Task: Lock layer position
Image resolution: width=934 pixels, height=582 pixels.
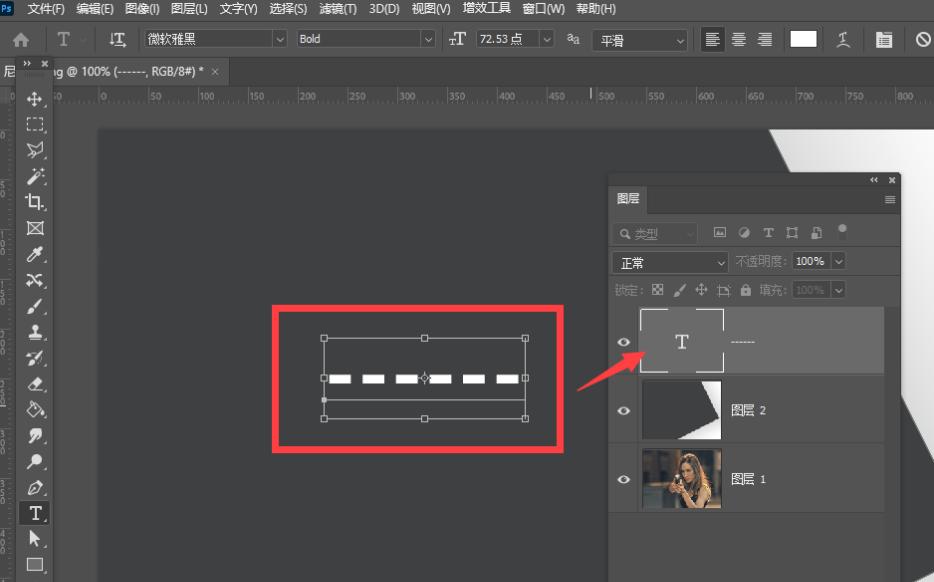Action: click(701, 290)
